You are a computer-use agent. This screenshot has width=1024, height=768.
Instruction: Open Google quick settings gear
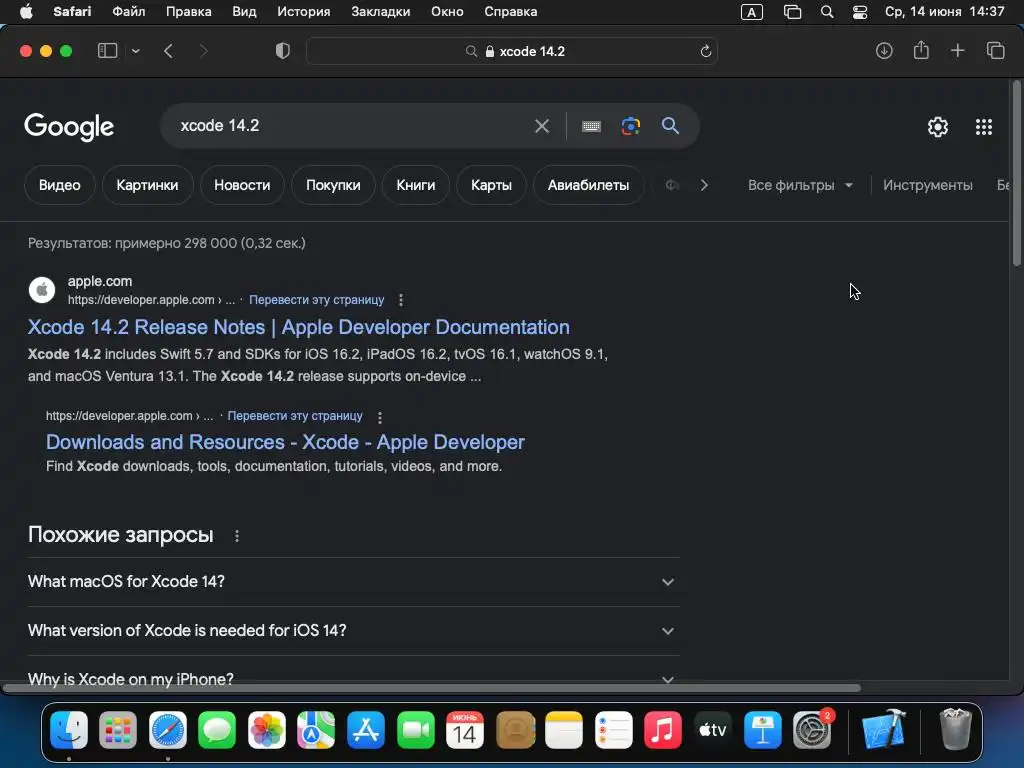938,127
